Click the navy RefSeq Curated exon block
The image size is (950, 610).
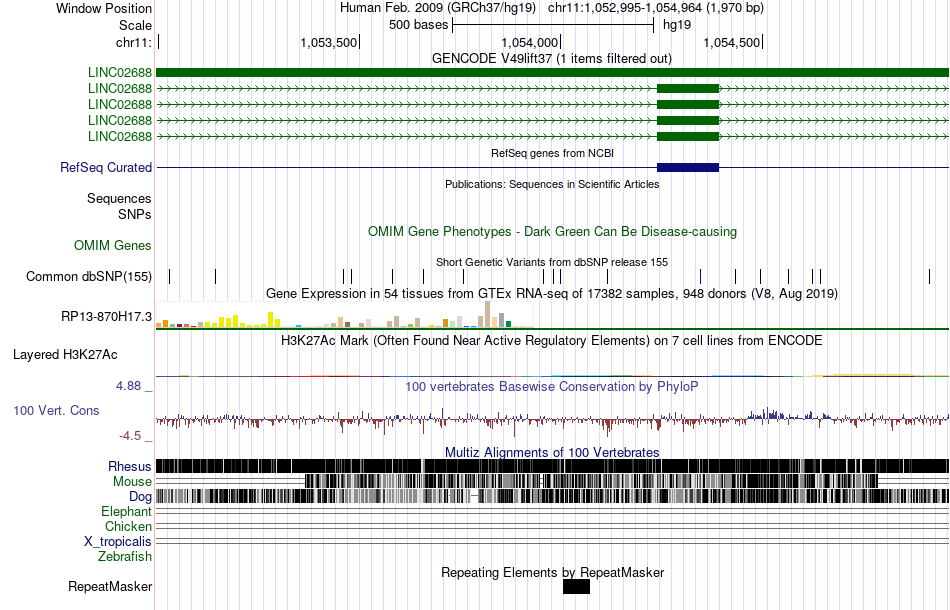[x=688, y=167]
